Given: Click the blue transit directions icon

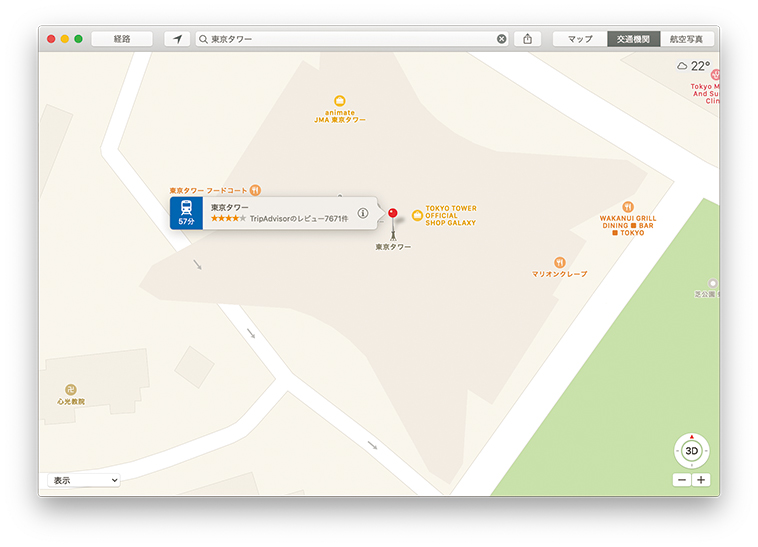Looking at the screenshot, I should click(x=186, y=212).
